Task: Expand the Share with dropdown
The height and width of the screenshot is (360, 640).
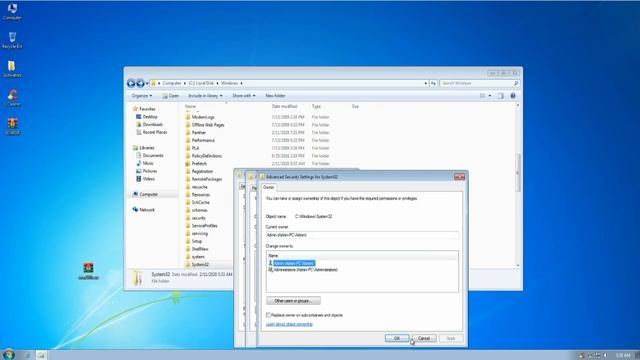Action: (x=244, y=96)
